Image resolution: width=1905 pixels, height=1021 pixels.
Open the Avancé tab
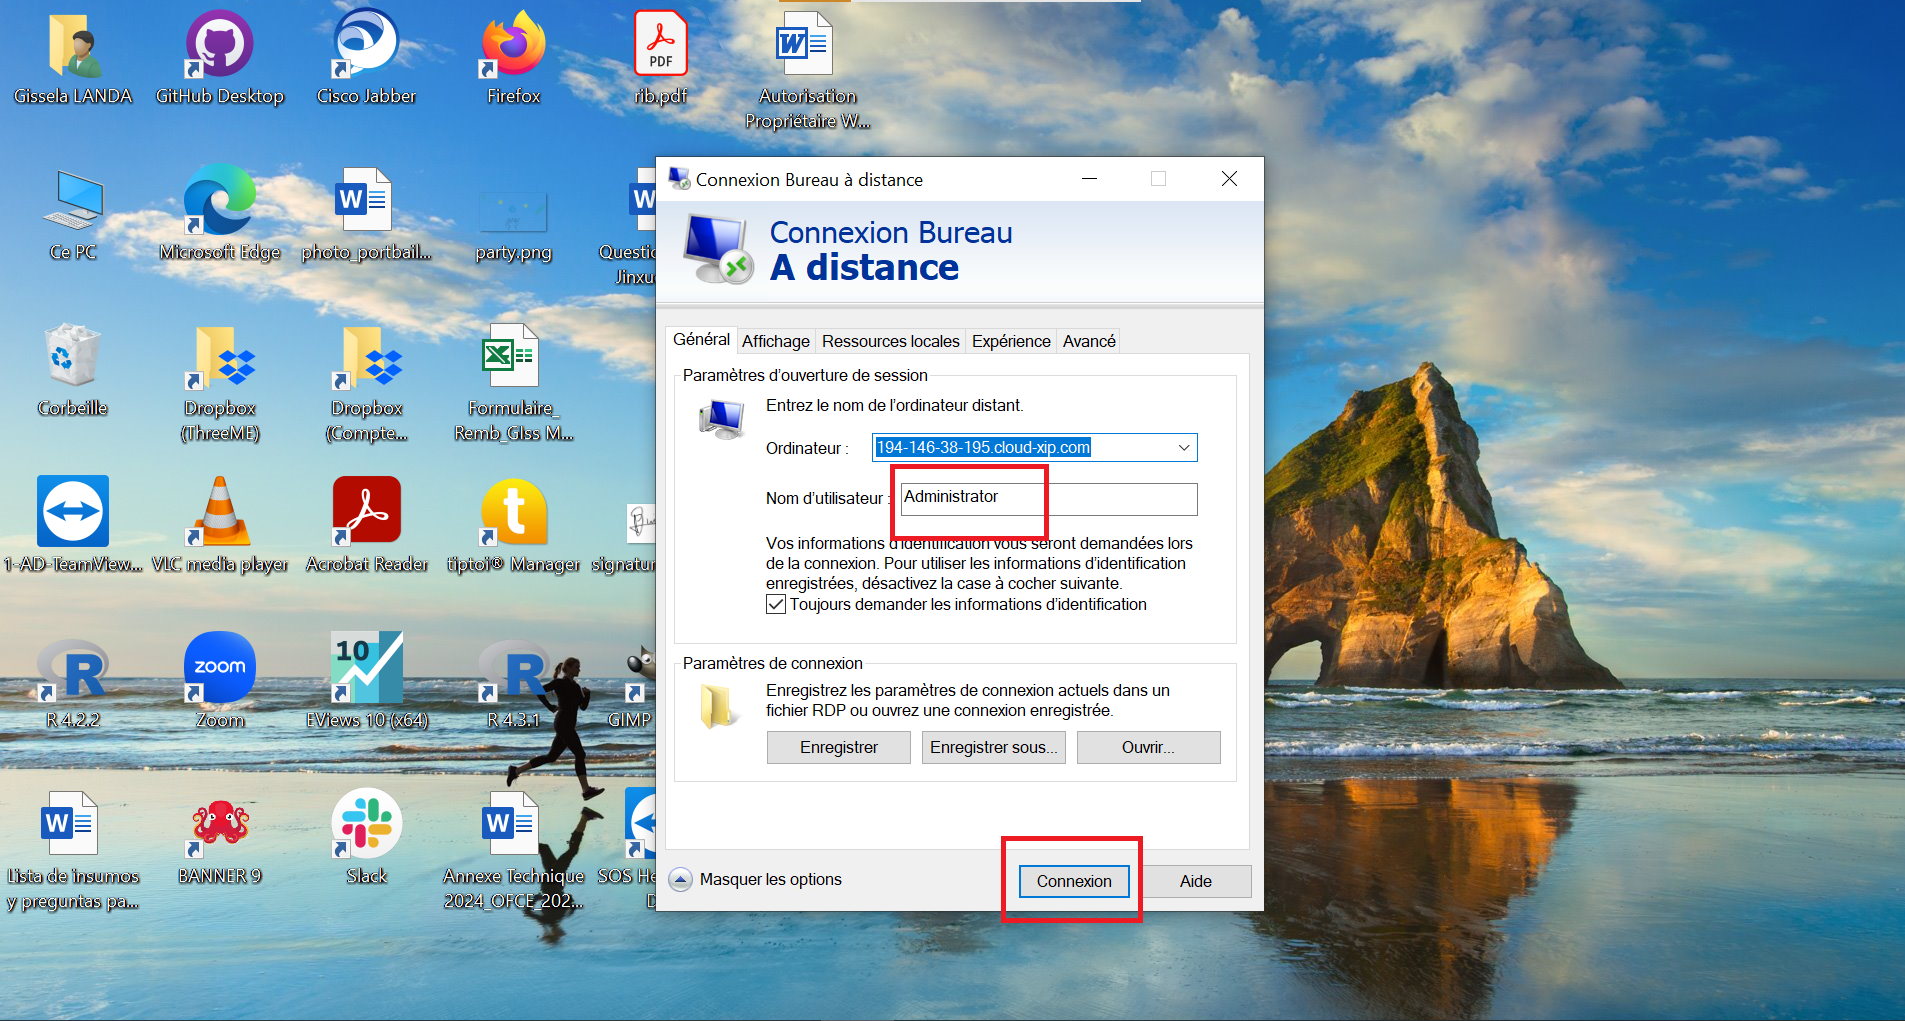click(x=1089, y=342)
